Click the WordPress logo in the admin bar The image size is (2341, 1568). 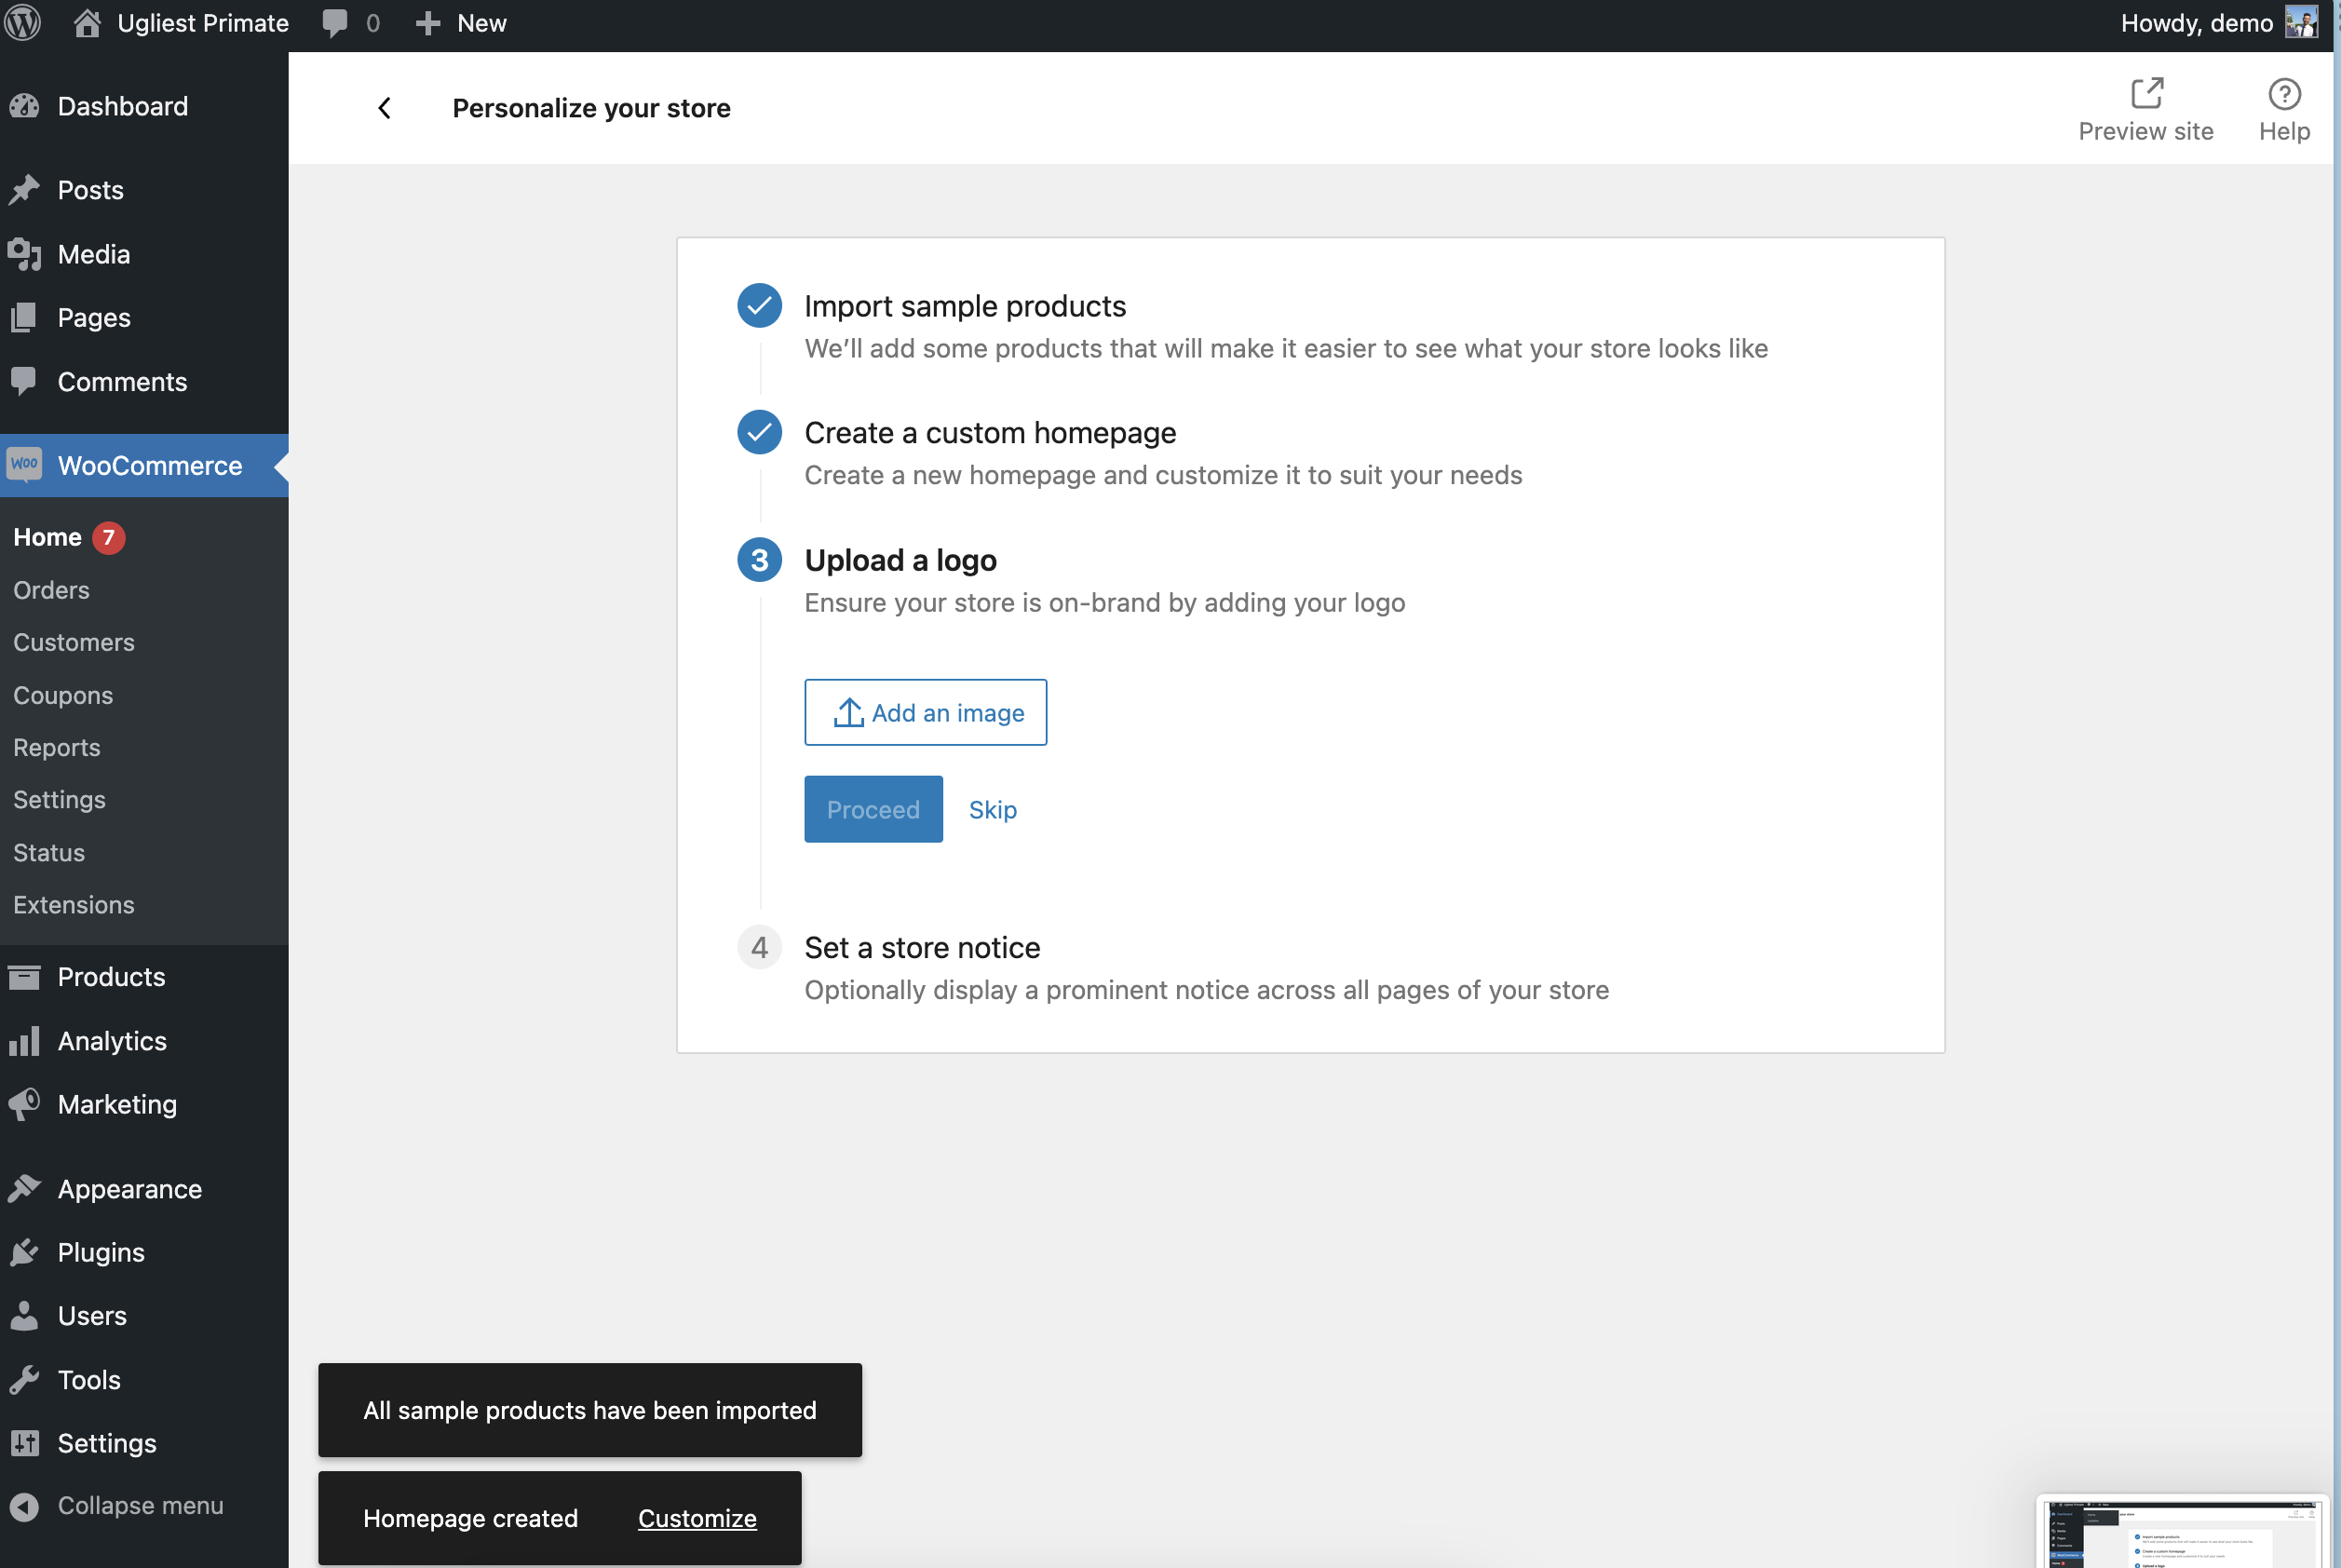point(22,22)
